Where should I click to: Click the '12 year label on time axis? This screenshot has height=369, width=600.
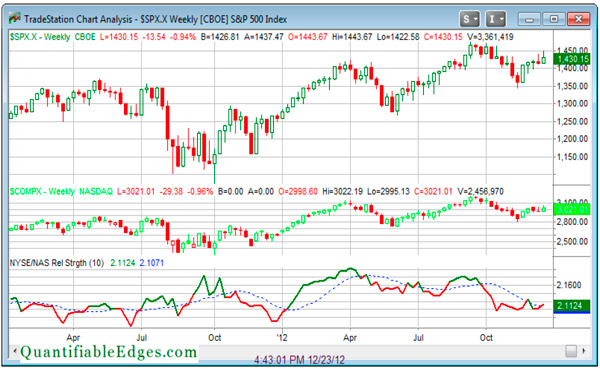coord(282,338)
